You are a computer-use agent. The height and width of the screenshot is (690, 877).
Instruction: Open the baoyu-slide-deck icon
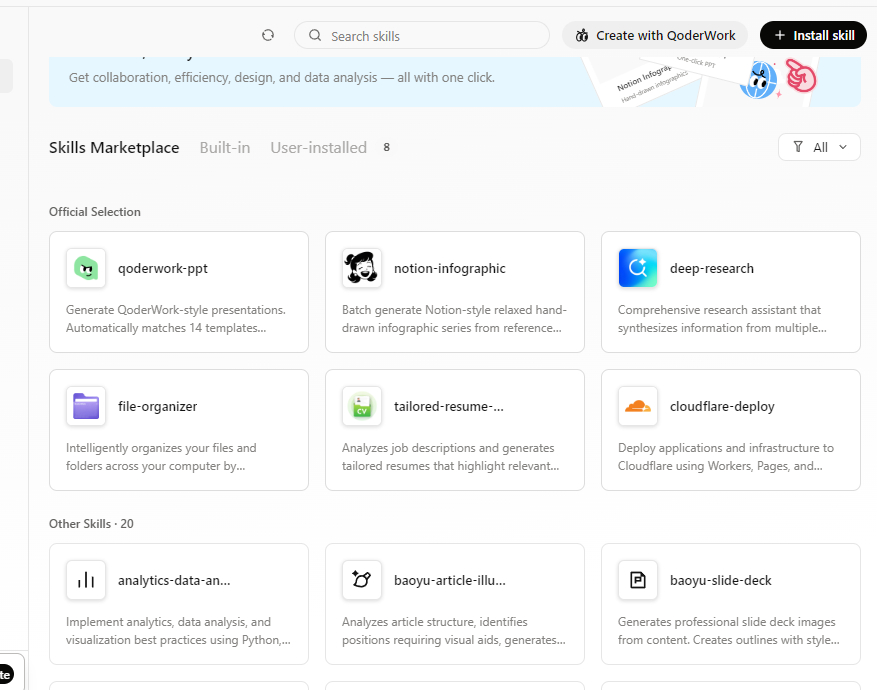point(637,580)
